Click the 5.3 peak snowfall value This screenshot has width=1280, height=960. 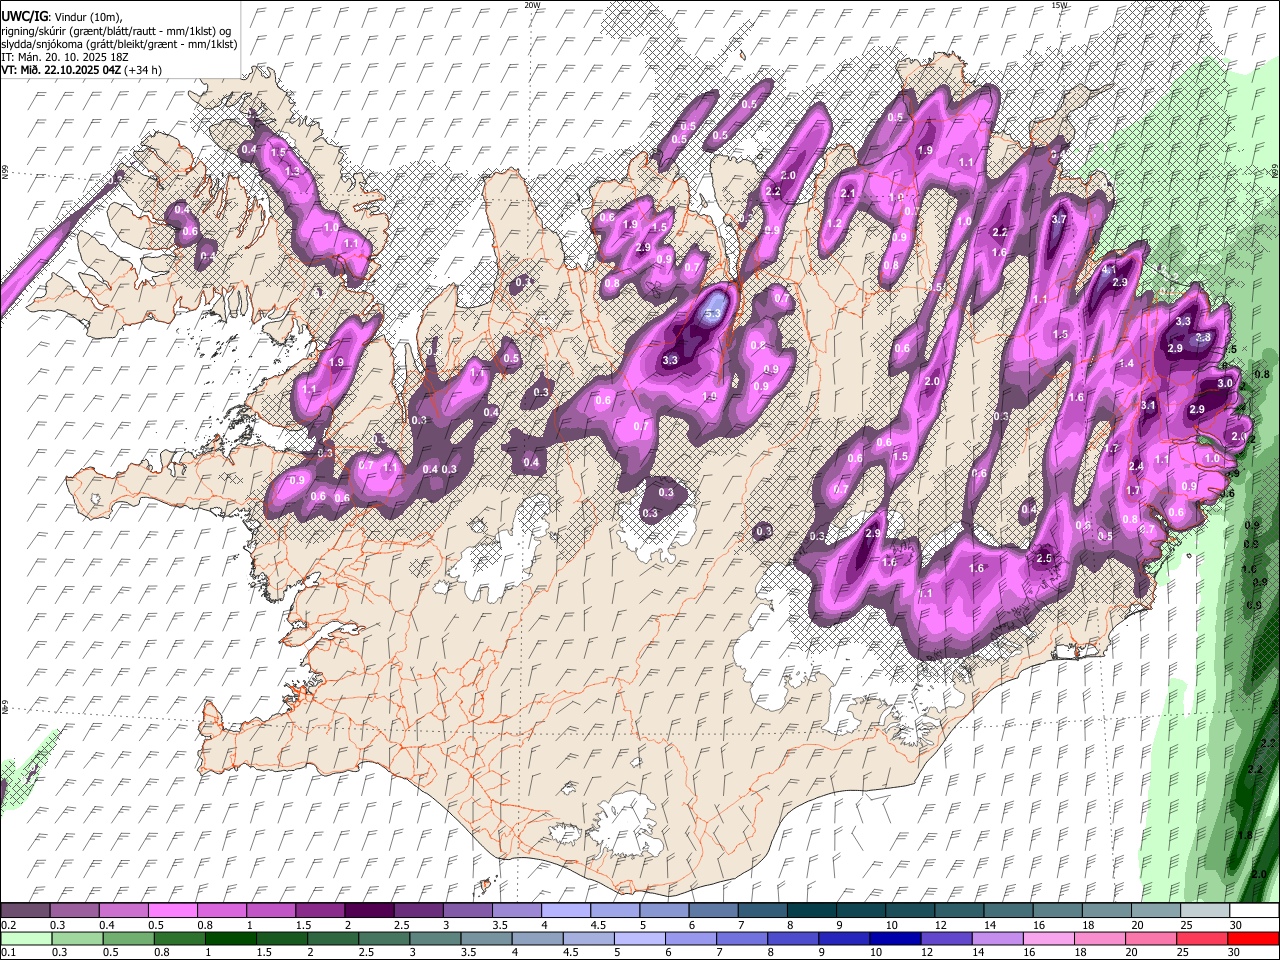[x=713, y=314]
